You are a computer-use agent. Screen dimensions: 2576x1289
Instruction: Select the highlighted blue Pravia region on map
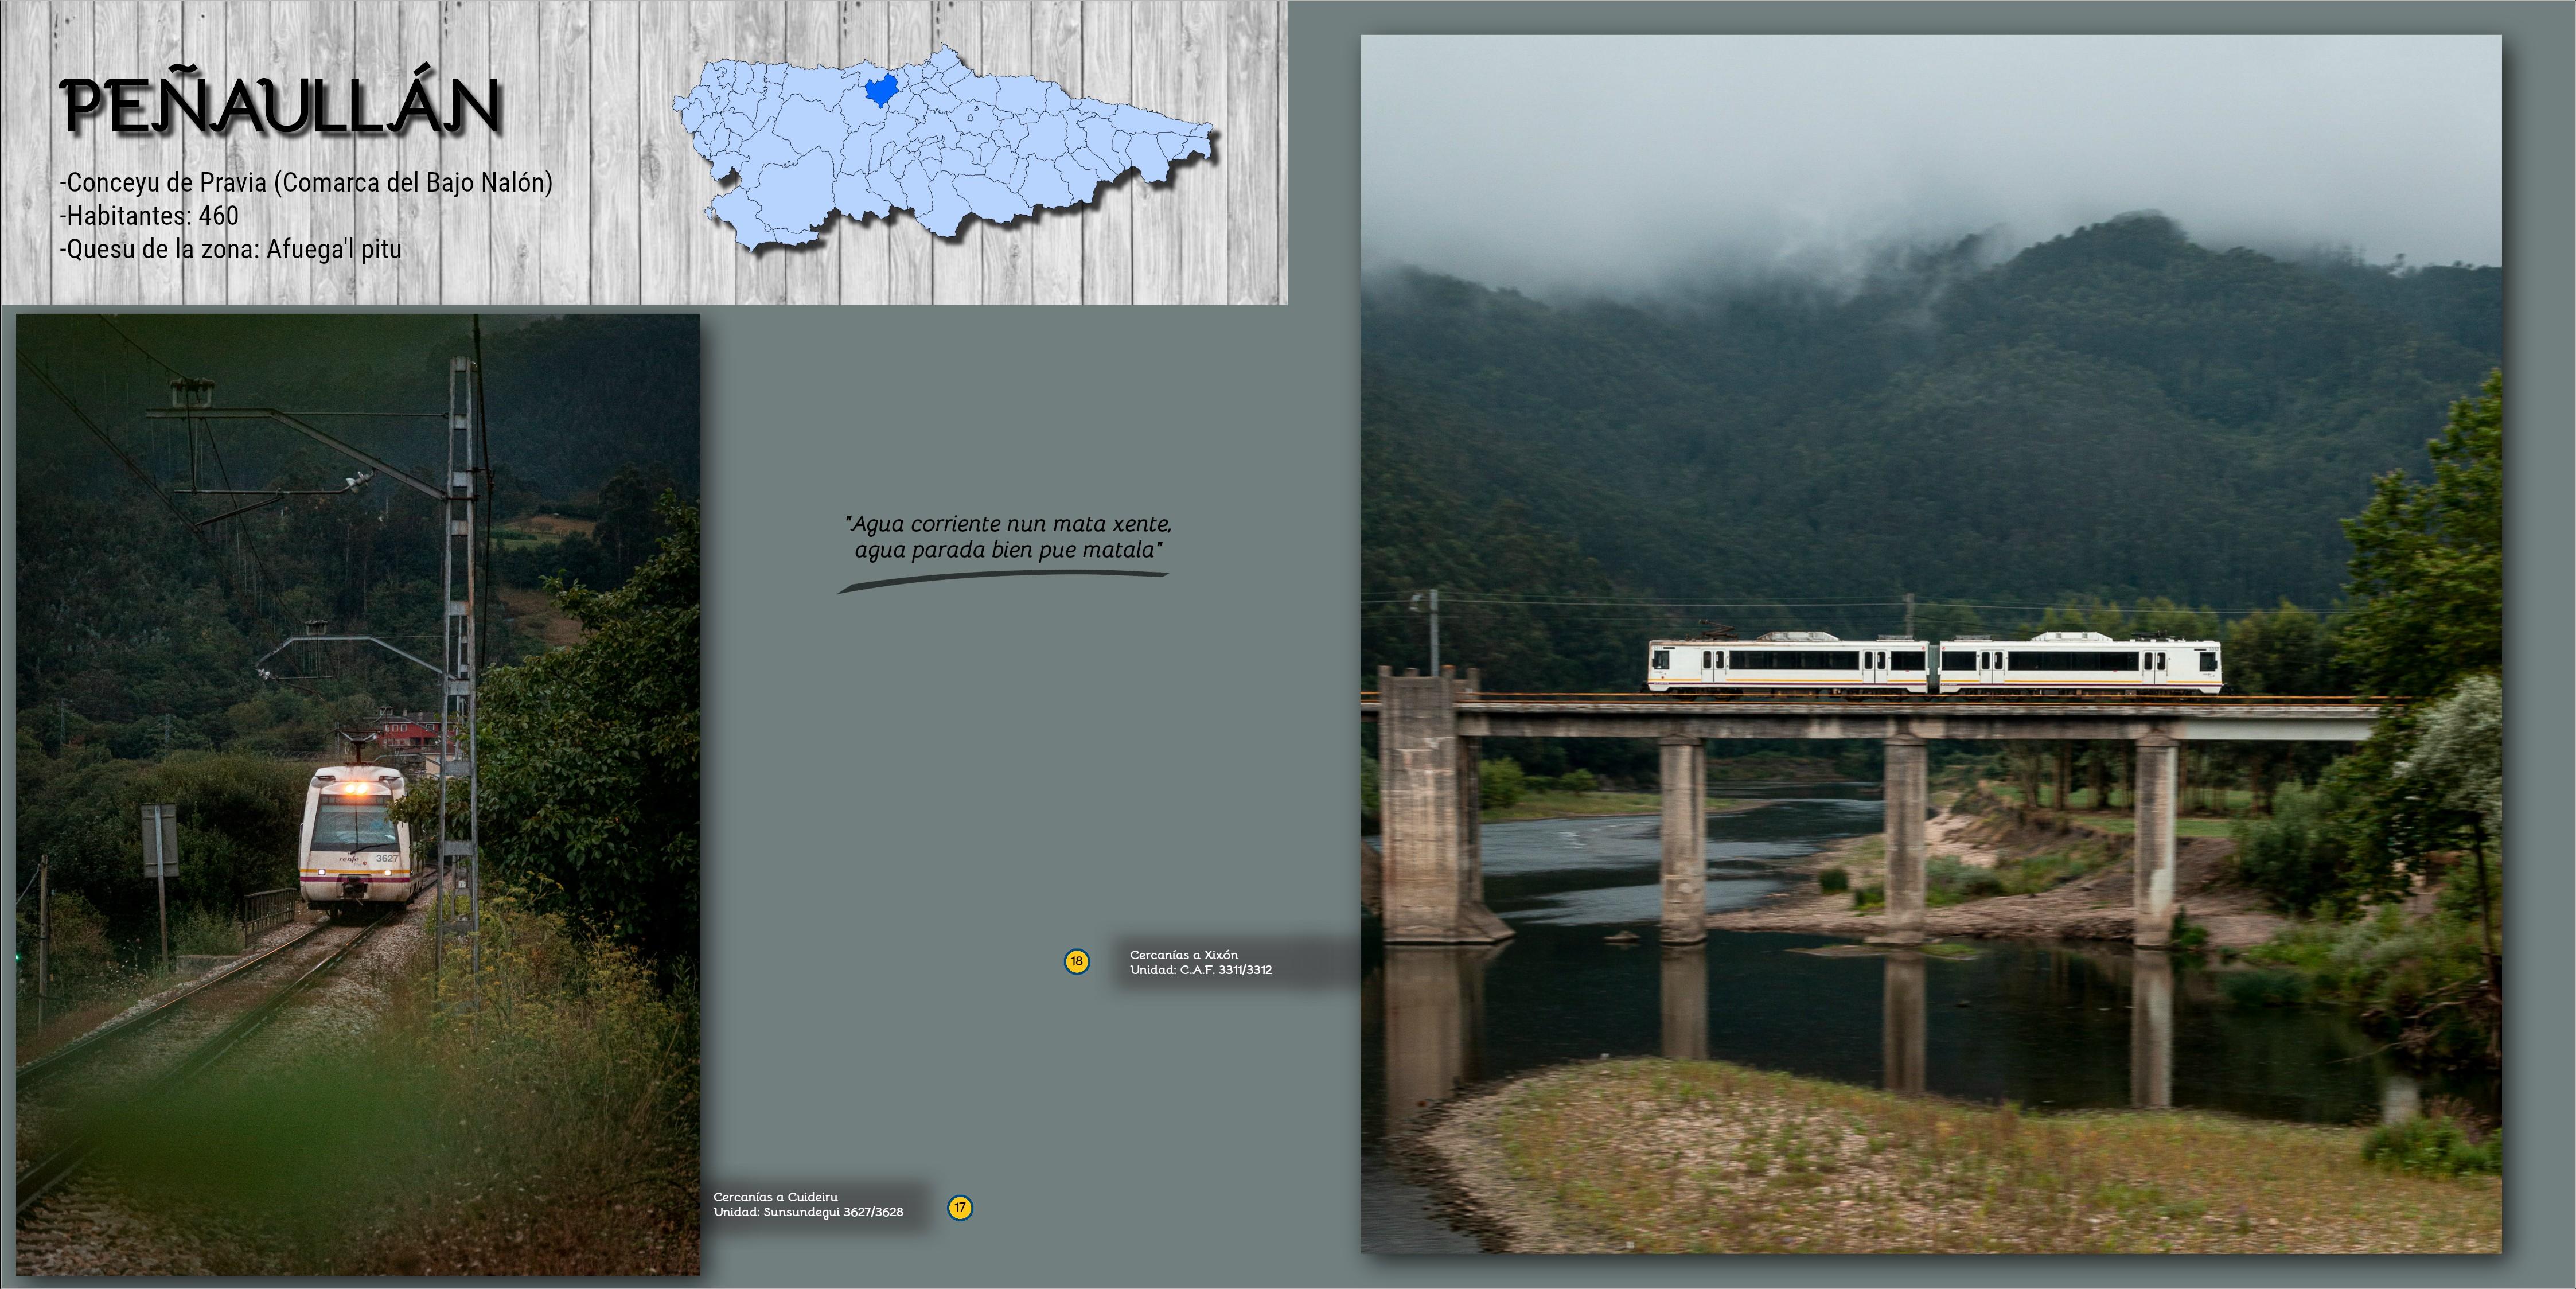coord(880,89)
